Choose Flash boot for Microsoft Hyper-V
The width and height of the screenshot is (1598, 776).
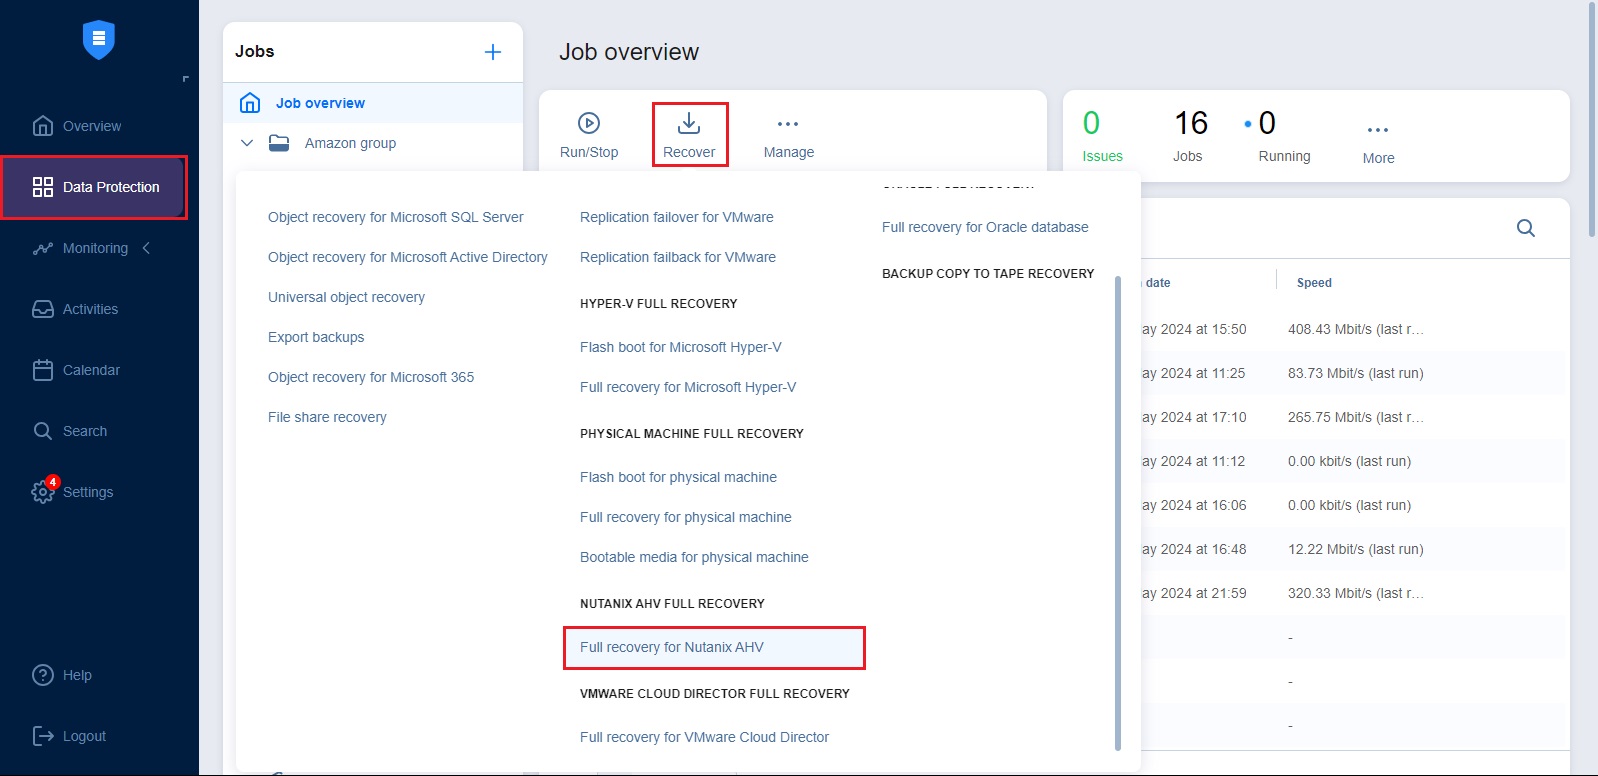point(680,347)
